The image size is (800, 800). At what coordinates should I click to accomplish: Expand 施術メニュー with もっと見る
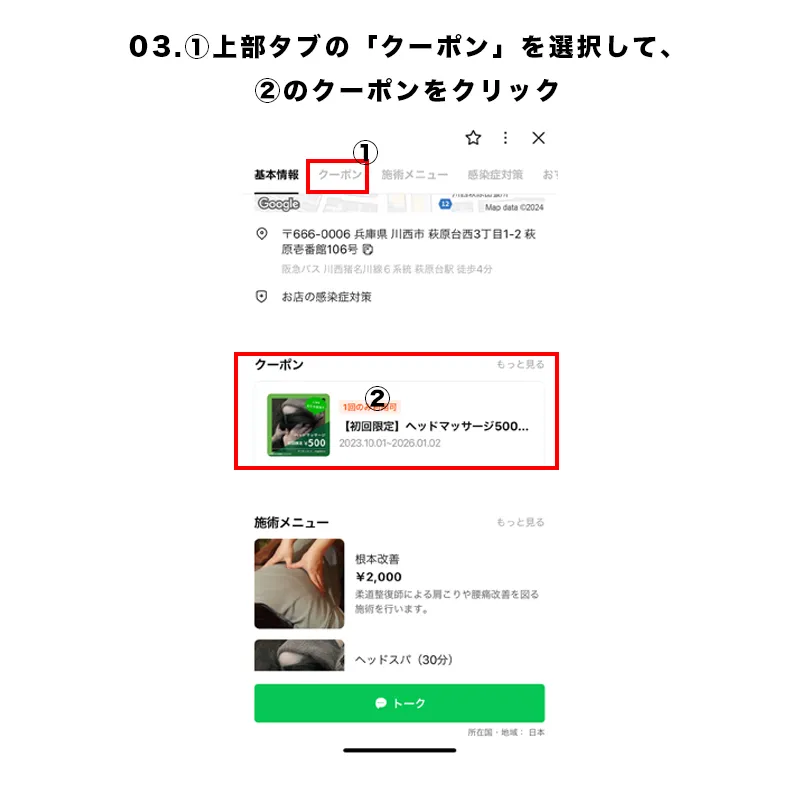tap(520, 522)
